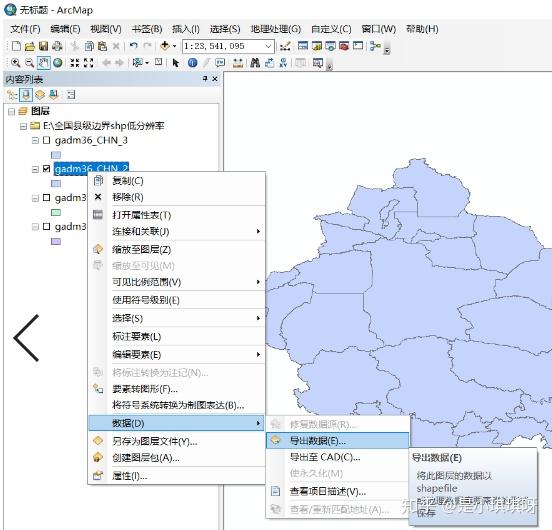Select the Zoom In tool
This screenshot has width=552, height=530.
pyautogui.click(x=15, y=63)
